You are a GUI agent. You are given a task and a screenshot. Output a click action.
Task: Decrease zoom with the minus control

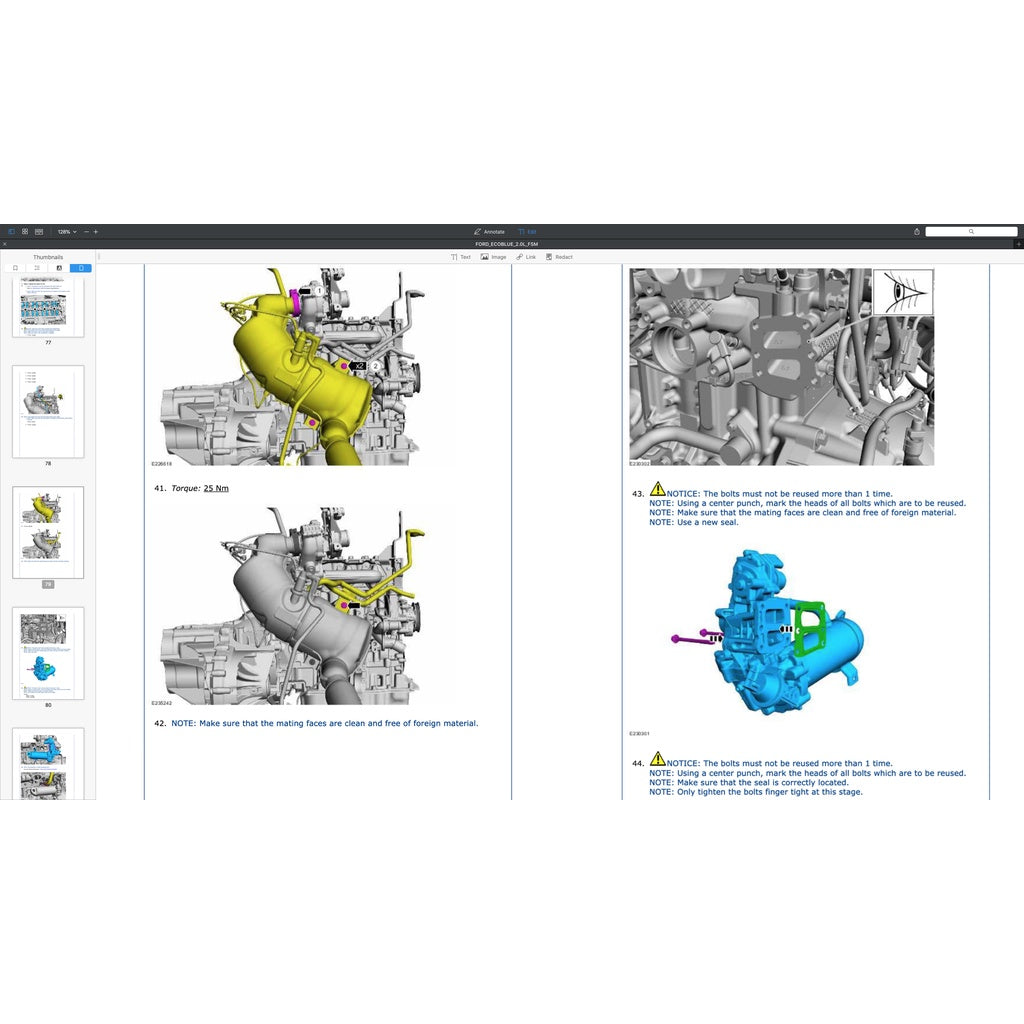click(x=86, y=231)
